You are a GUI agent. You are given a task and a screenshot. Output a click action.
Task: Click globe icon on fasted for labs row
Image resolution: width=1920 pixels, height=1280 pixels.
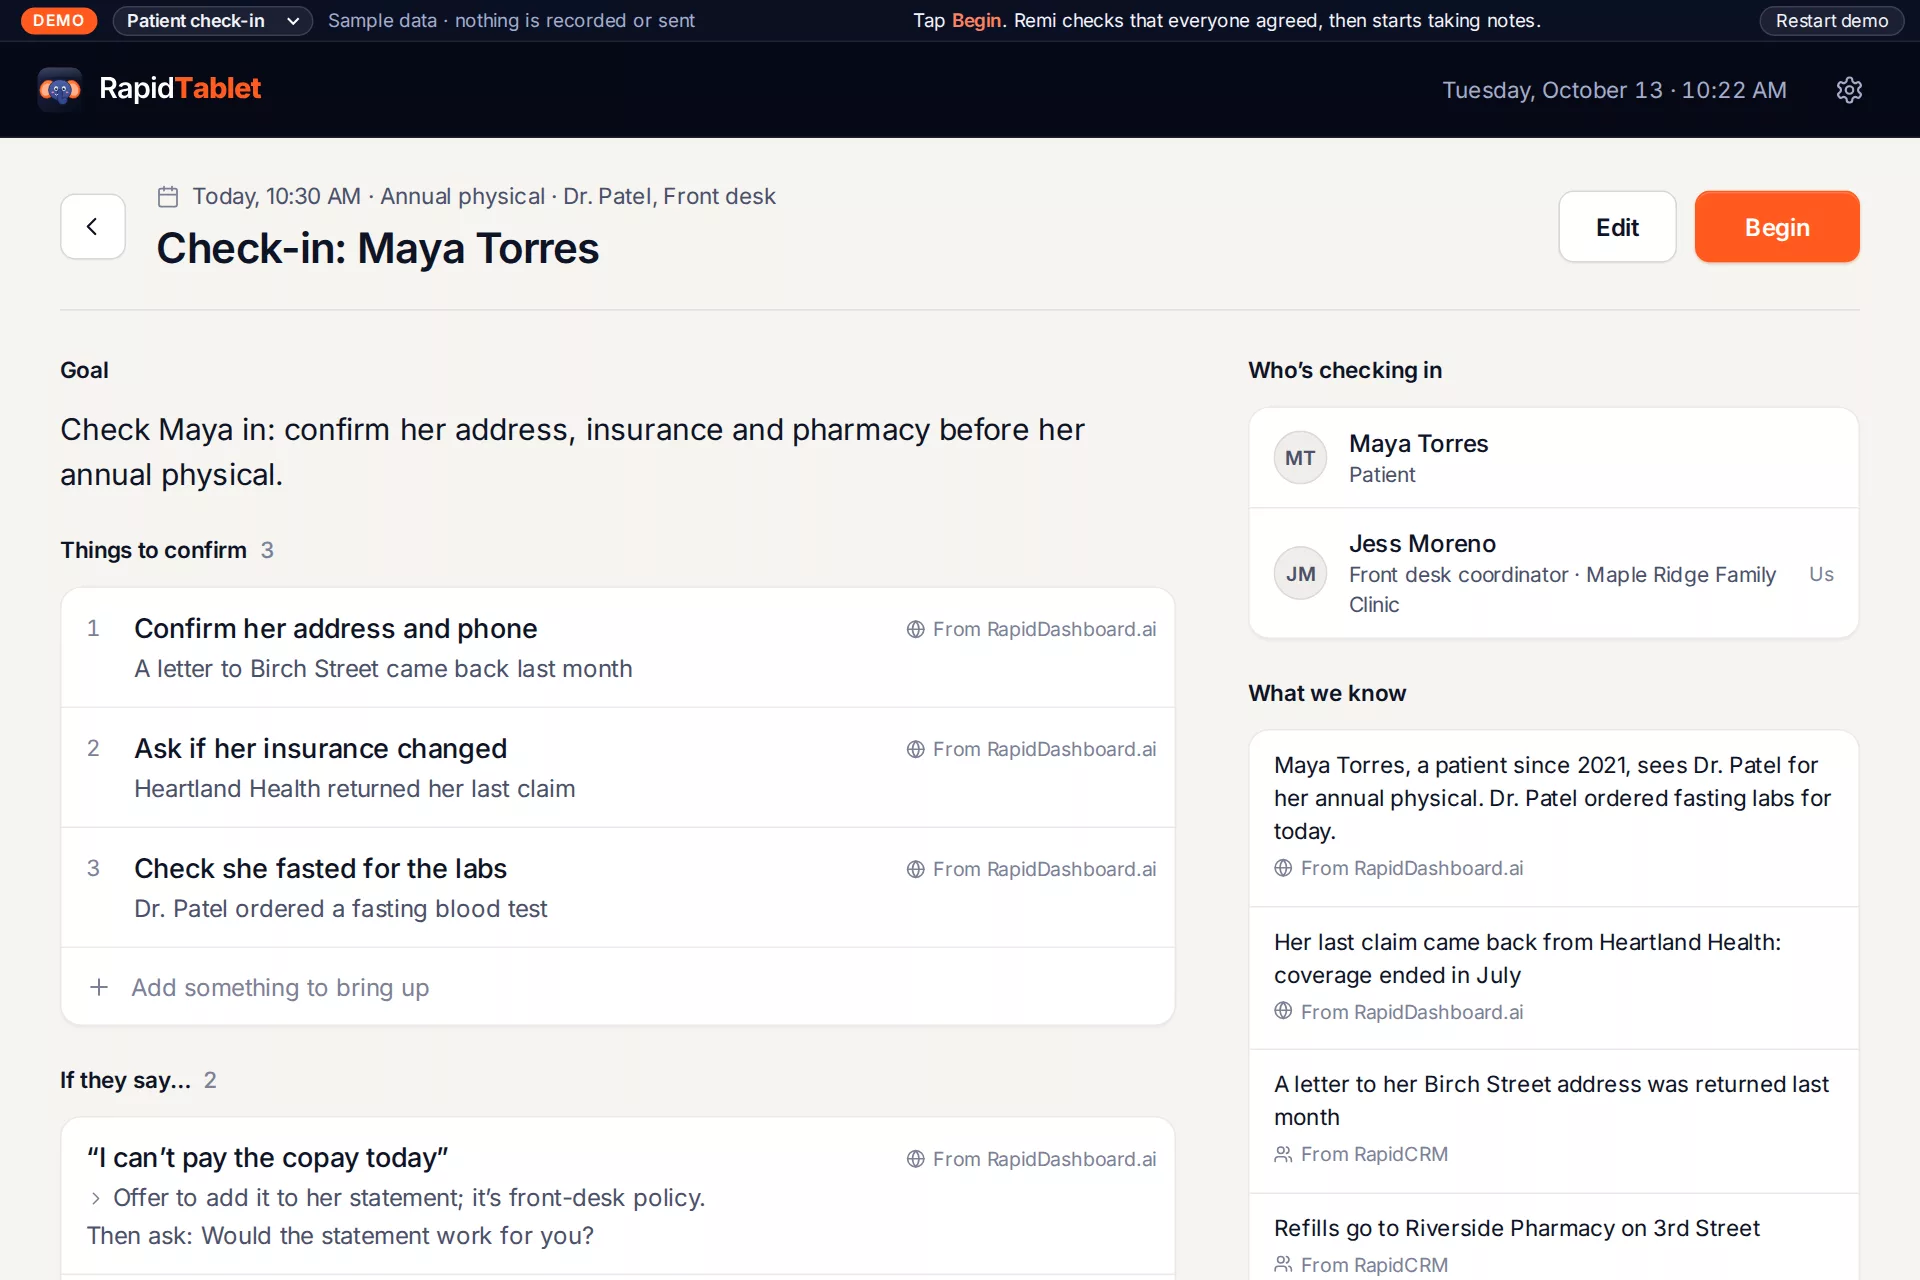pyautogui.click(x=915, y=869)
